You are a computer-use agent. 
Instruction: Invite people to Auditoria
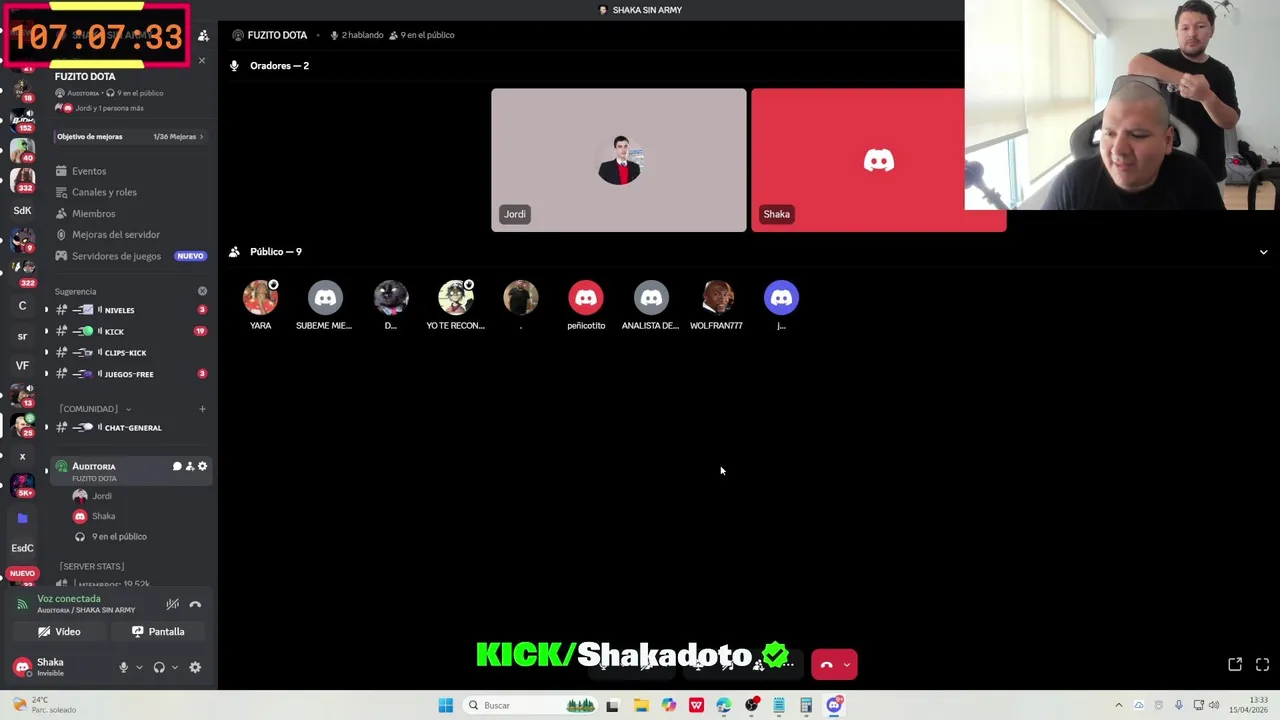click(190, 466)
